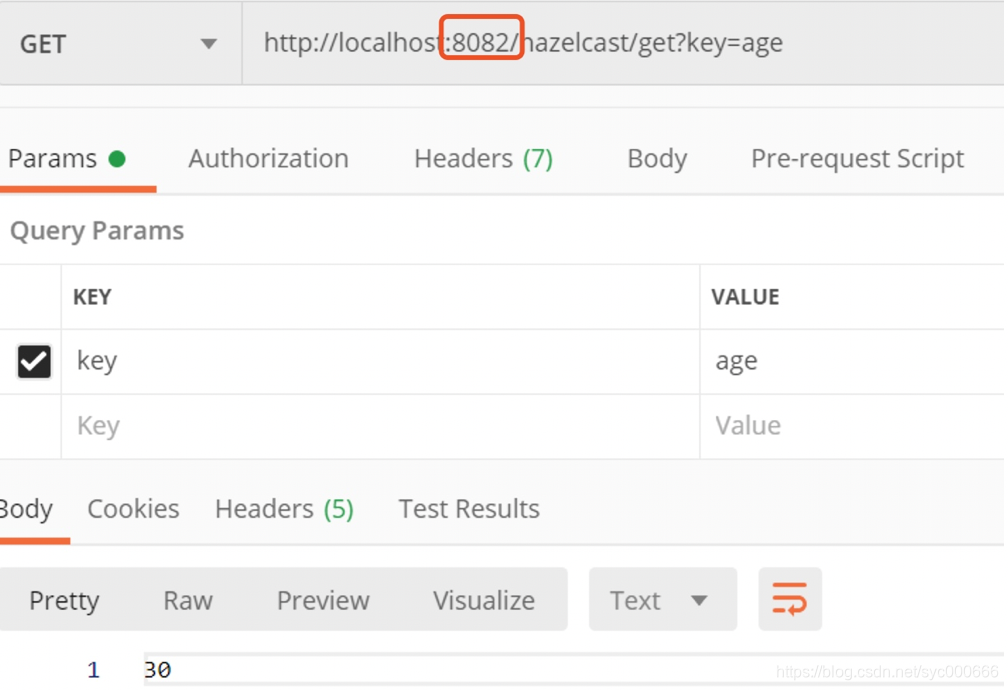Image resolution: width=1008 pixels, height=690 pixels.
Task: Click the empty Key parameter row
Action: tap(300, 425)
